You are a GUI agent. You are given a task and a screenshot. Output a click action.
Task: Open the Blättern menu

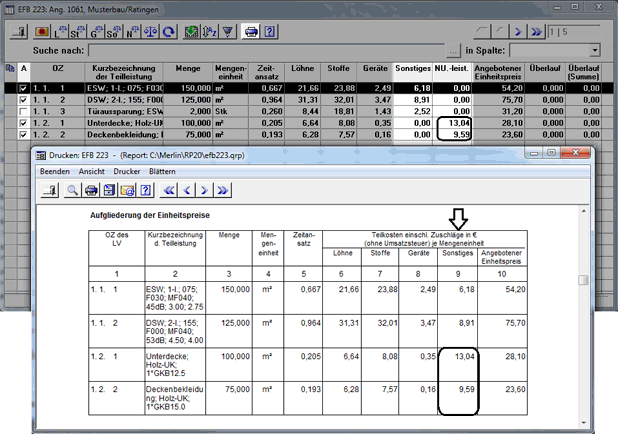pos(163,172)
